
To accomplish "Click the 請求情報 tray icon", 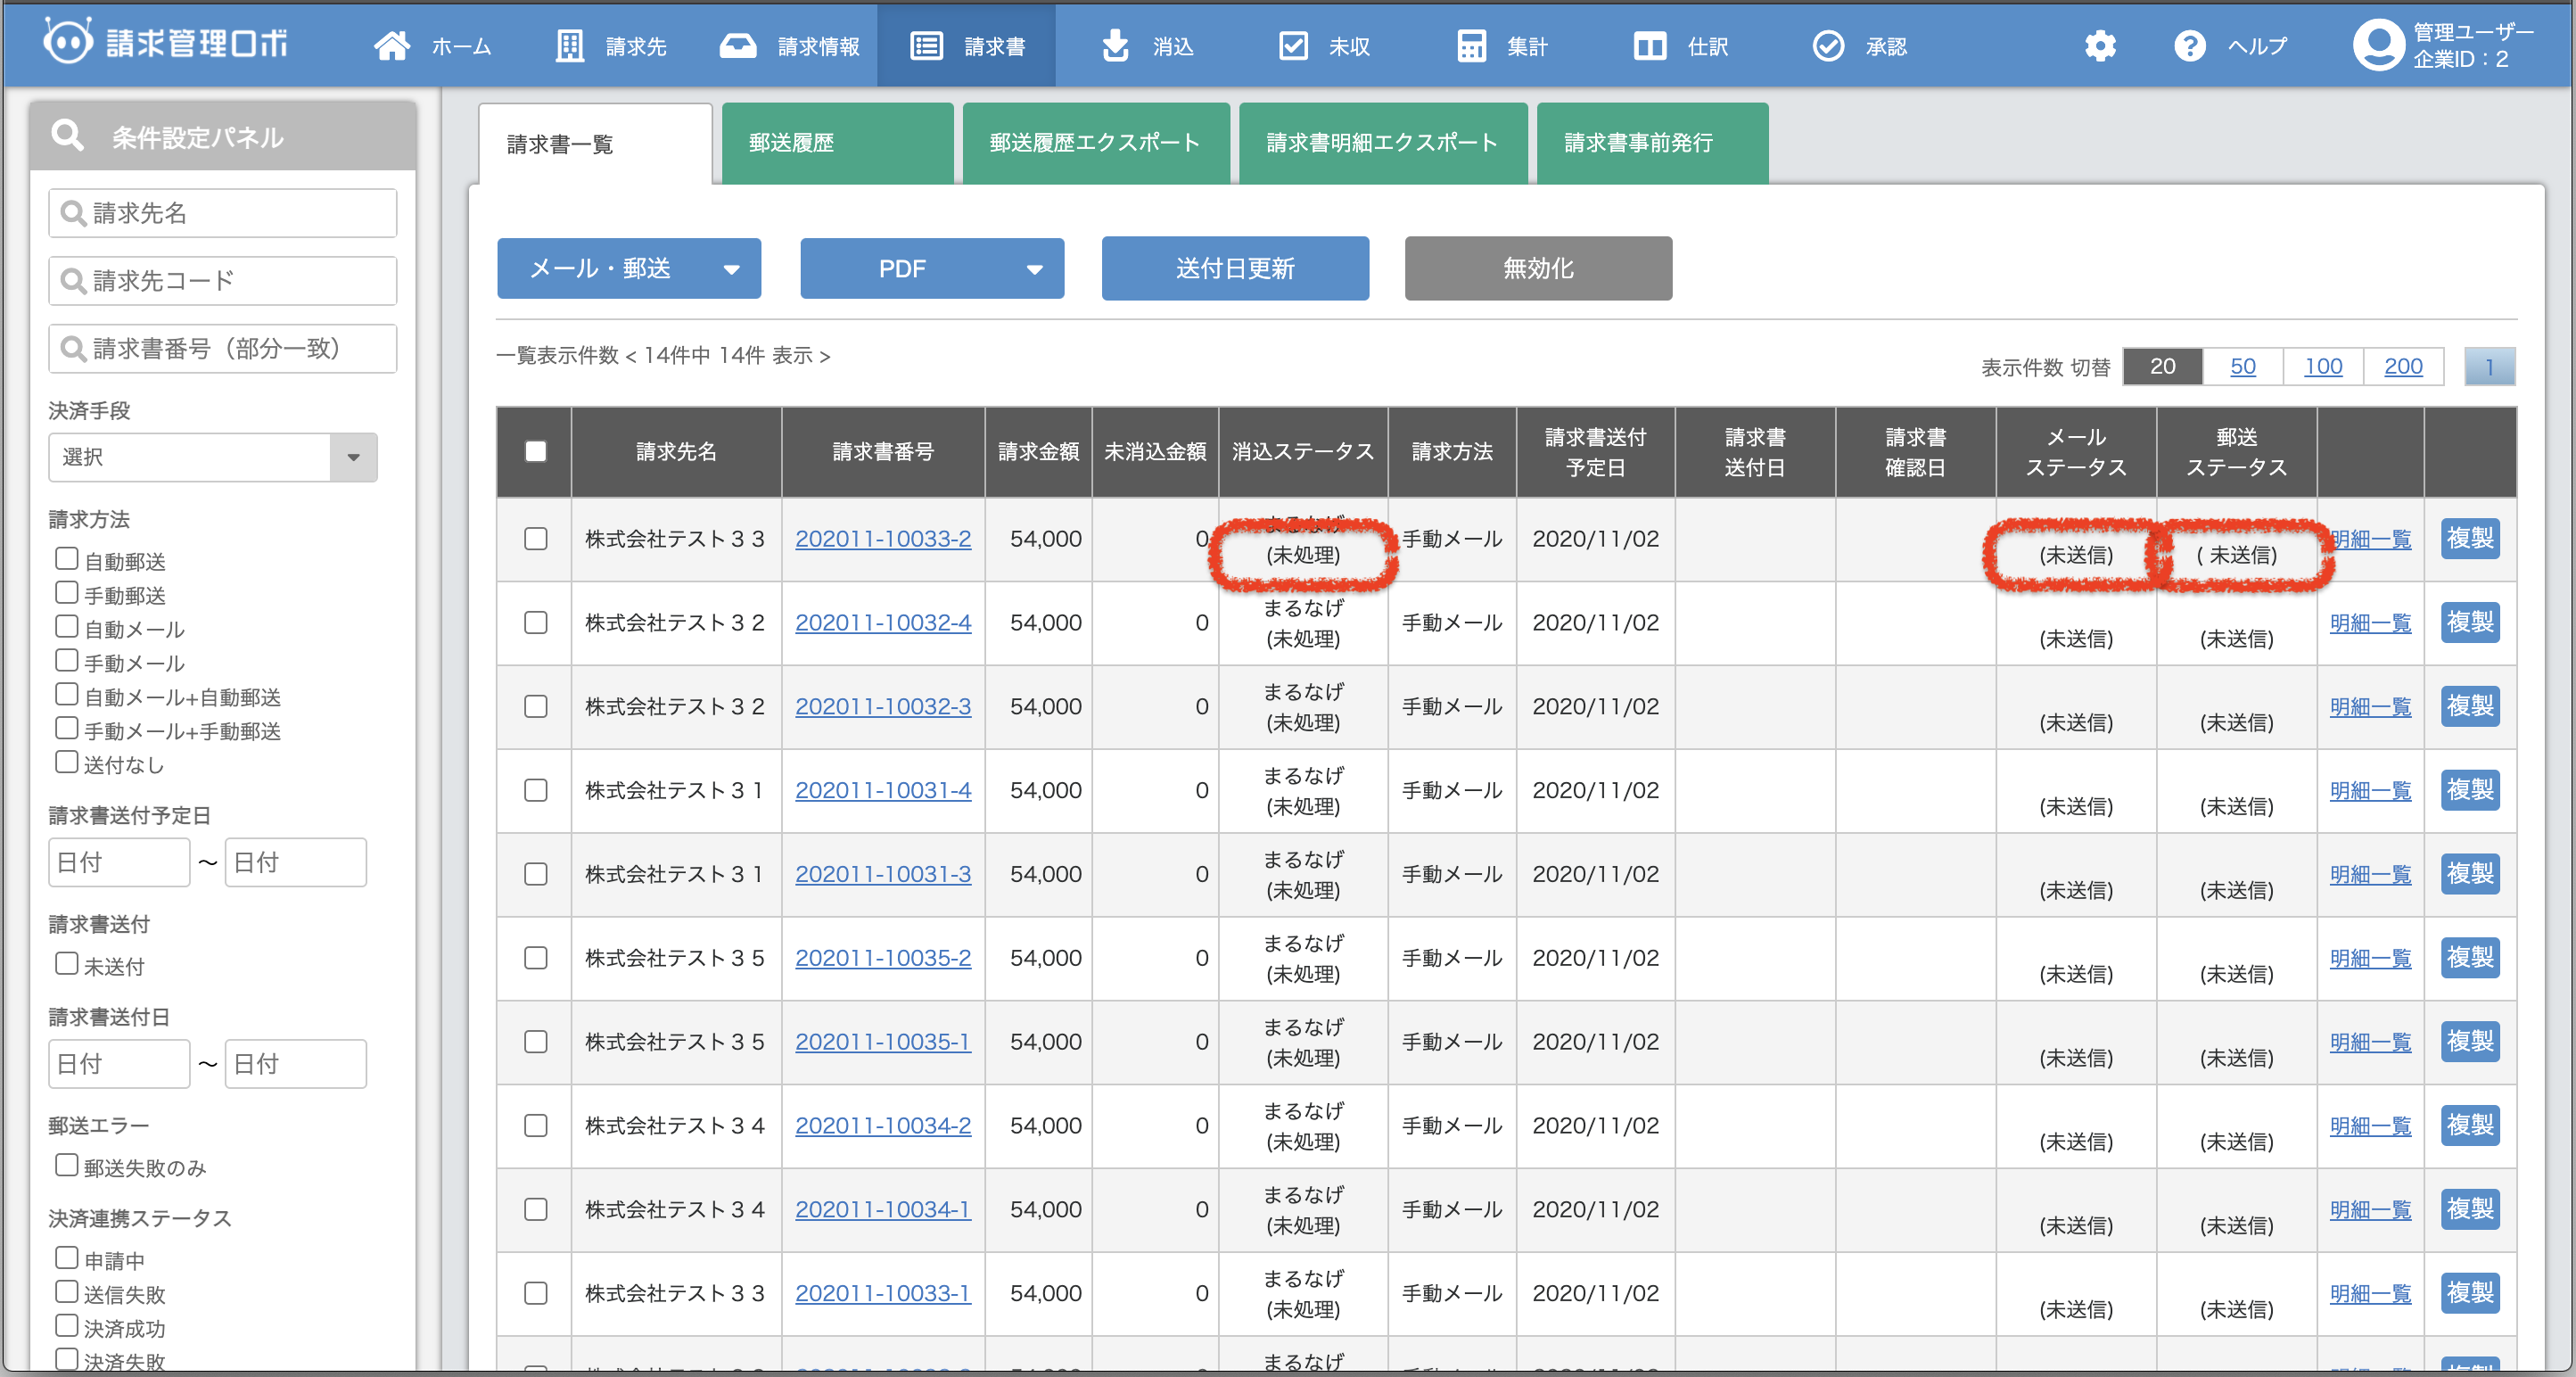I will tap(738, 46).
